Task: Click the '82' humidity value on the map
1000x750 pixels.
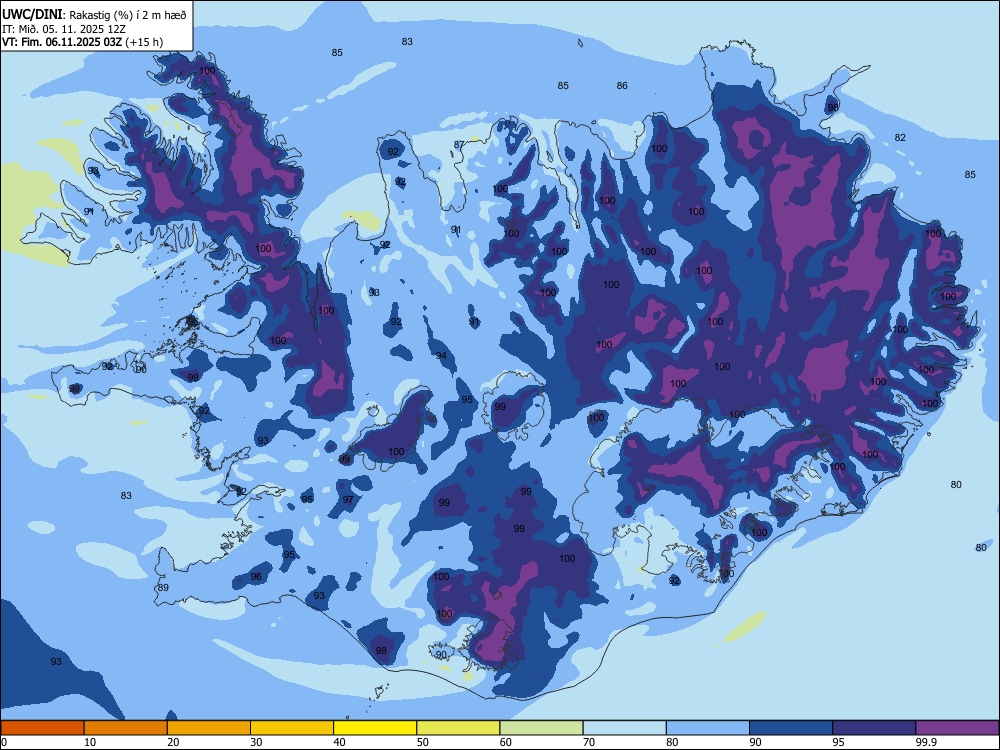Action: [900, 138]
